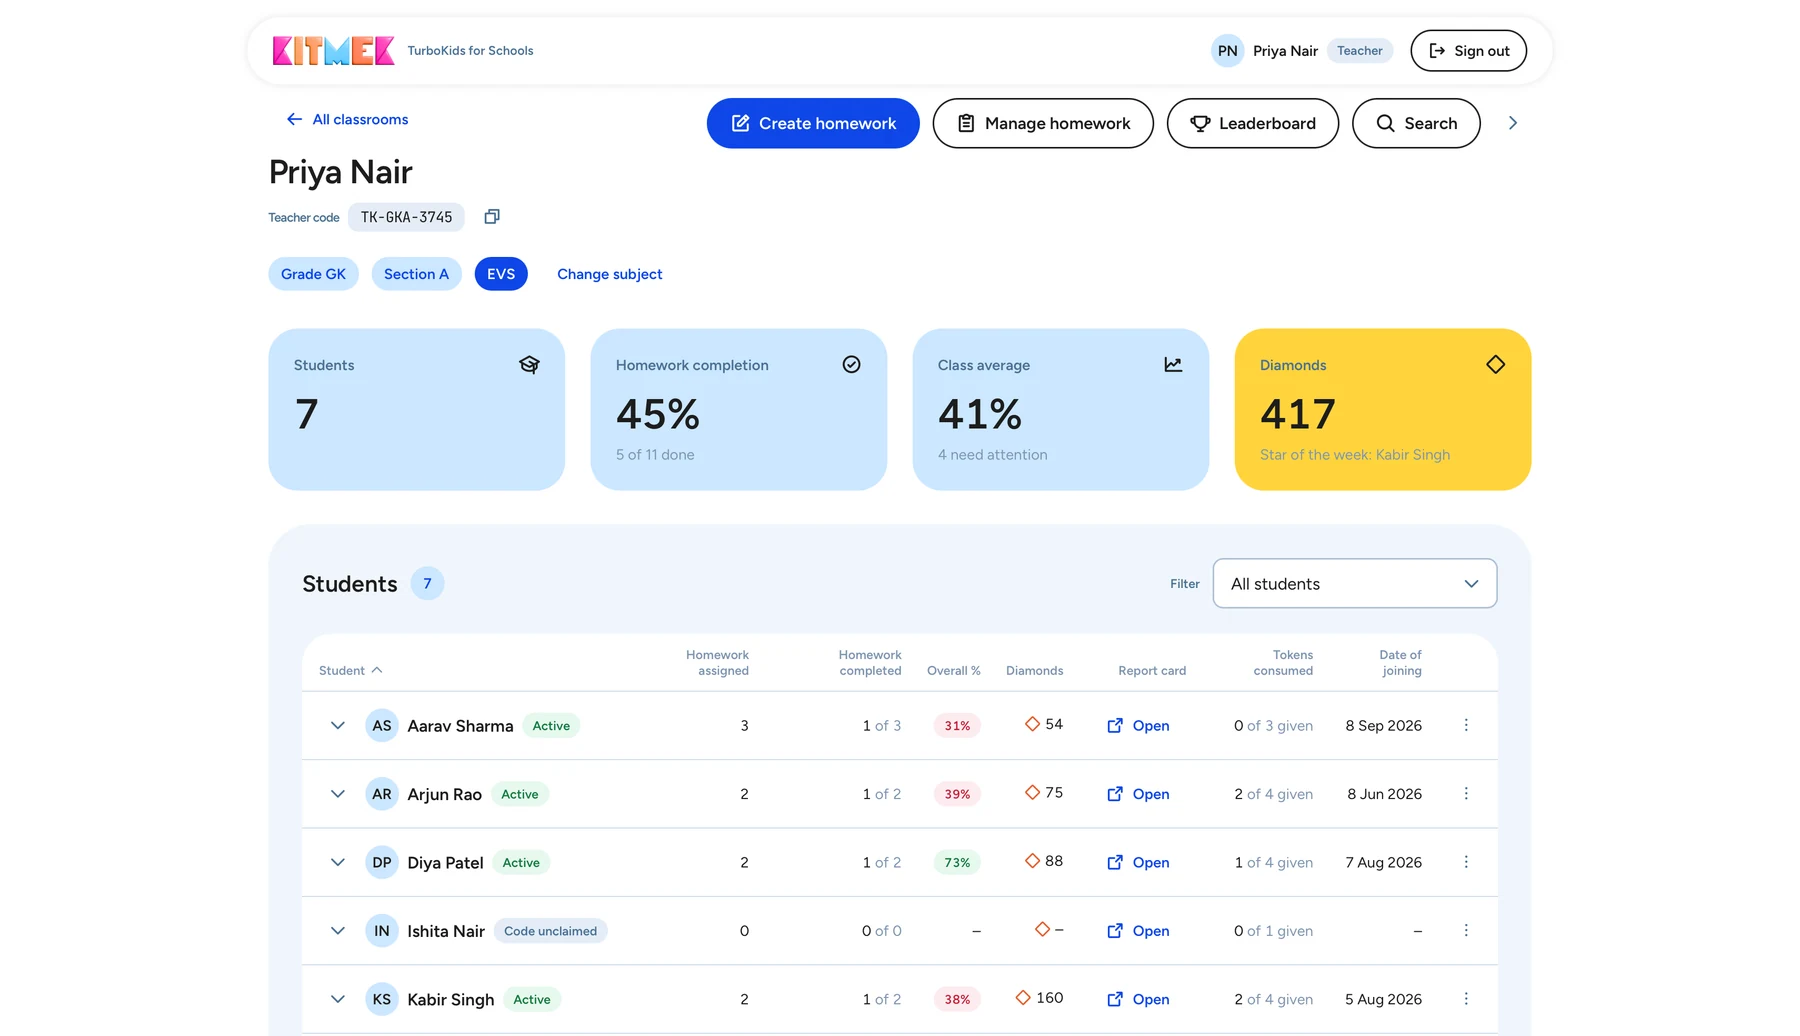Click the Homework completion stat card
This screenshot has width=1800, height=1036.
point(738,410)
